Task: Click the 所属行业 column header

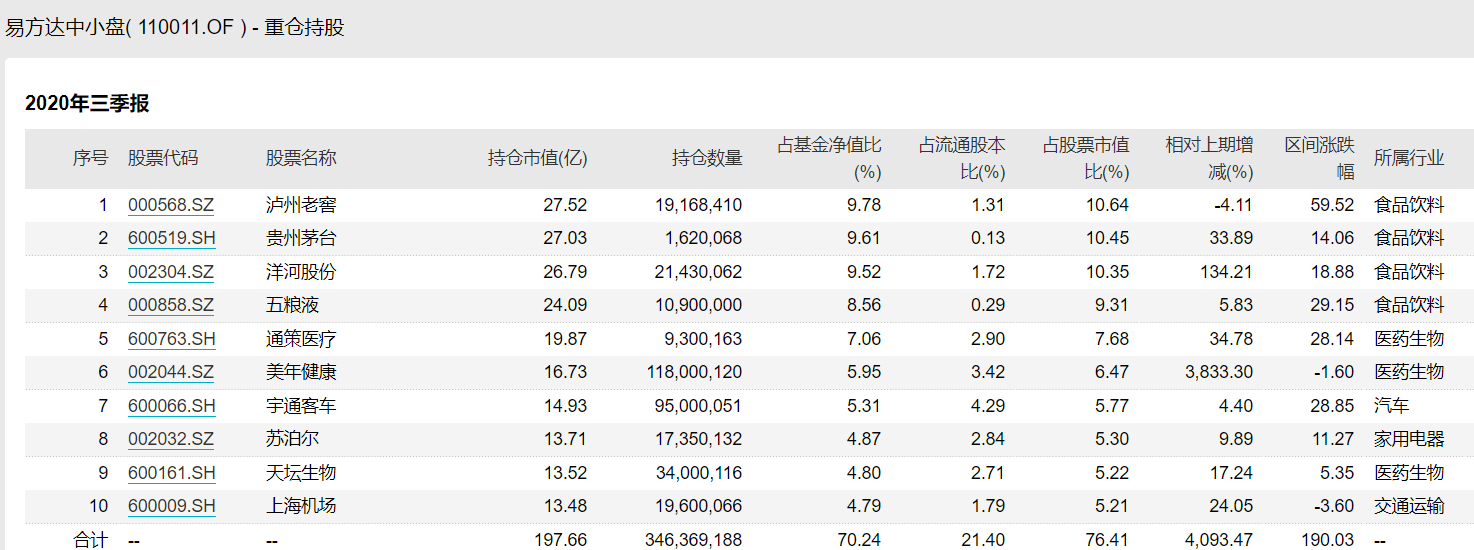Action: click(1409, 158)
